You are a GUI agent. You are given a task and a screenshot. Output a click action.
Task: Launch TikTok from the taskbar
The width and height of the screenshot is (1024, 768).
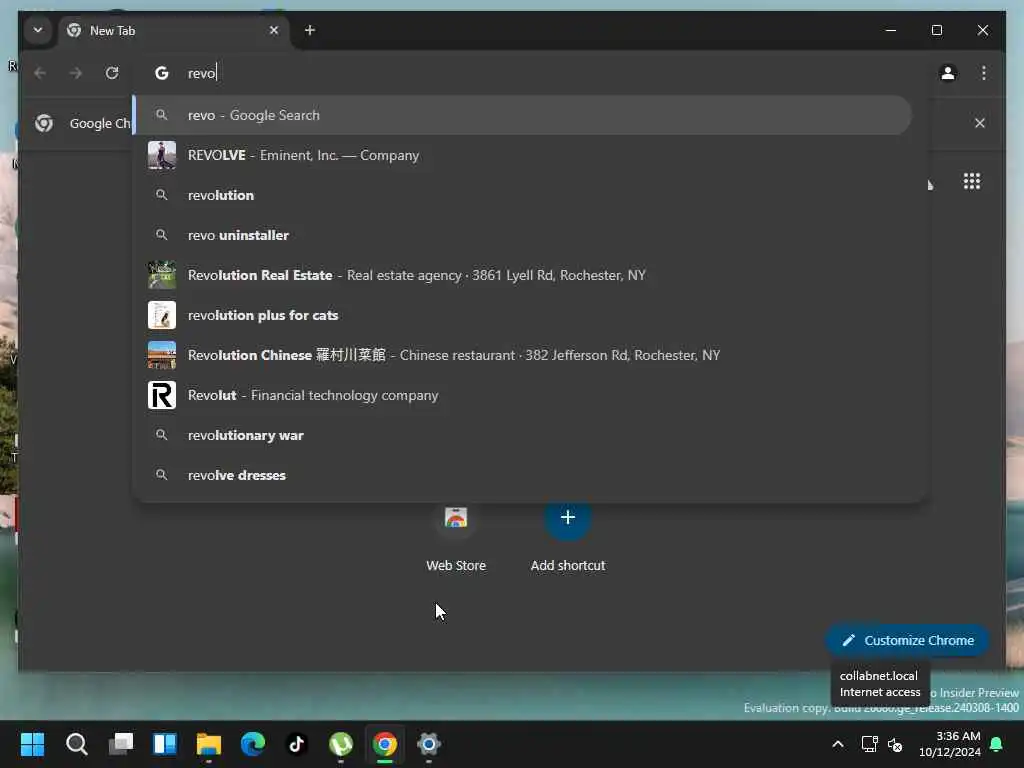pyautogui.click(x=297, y=744)
